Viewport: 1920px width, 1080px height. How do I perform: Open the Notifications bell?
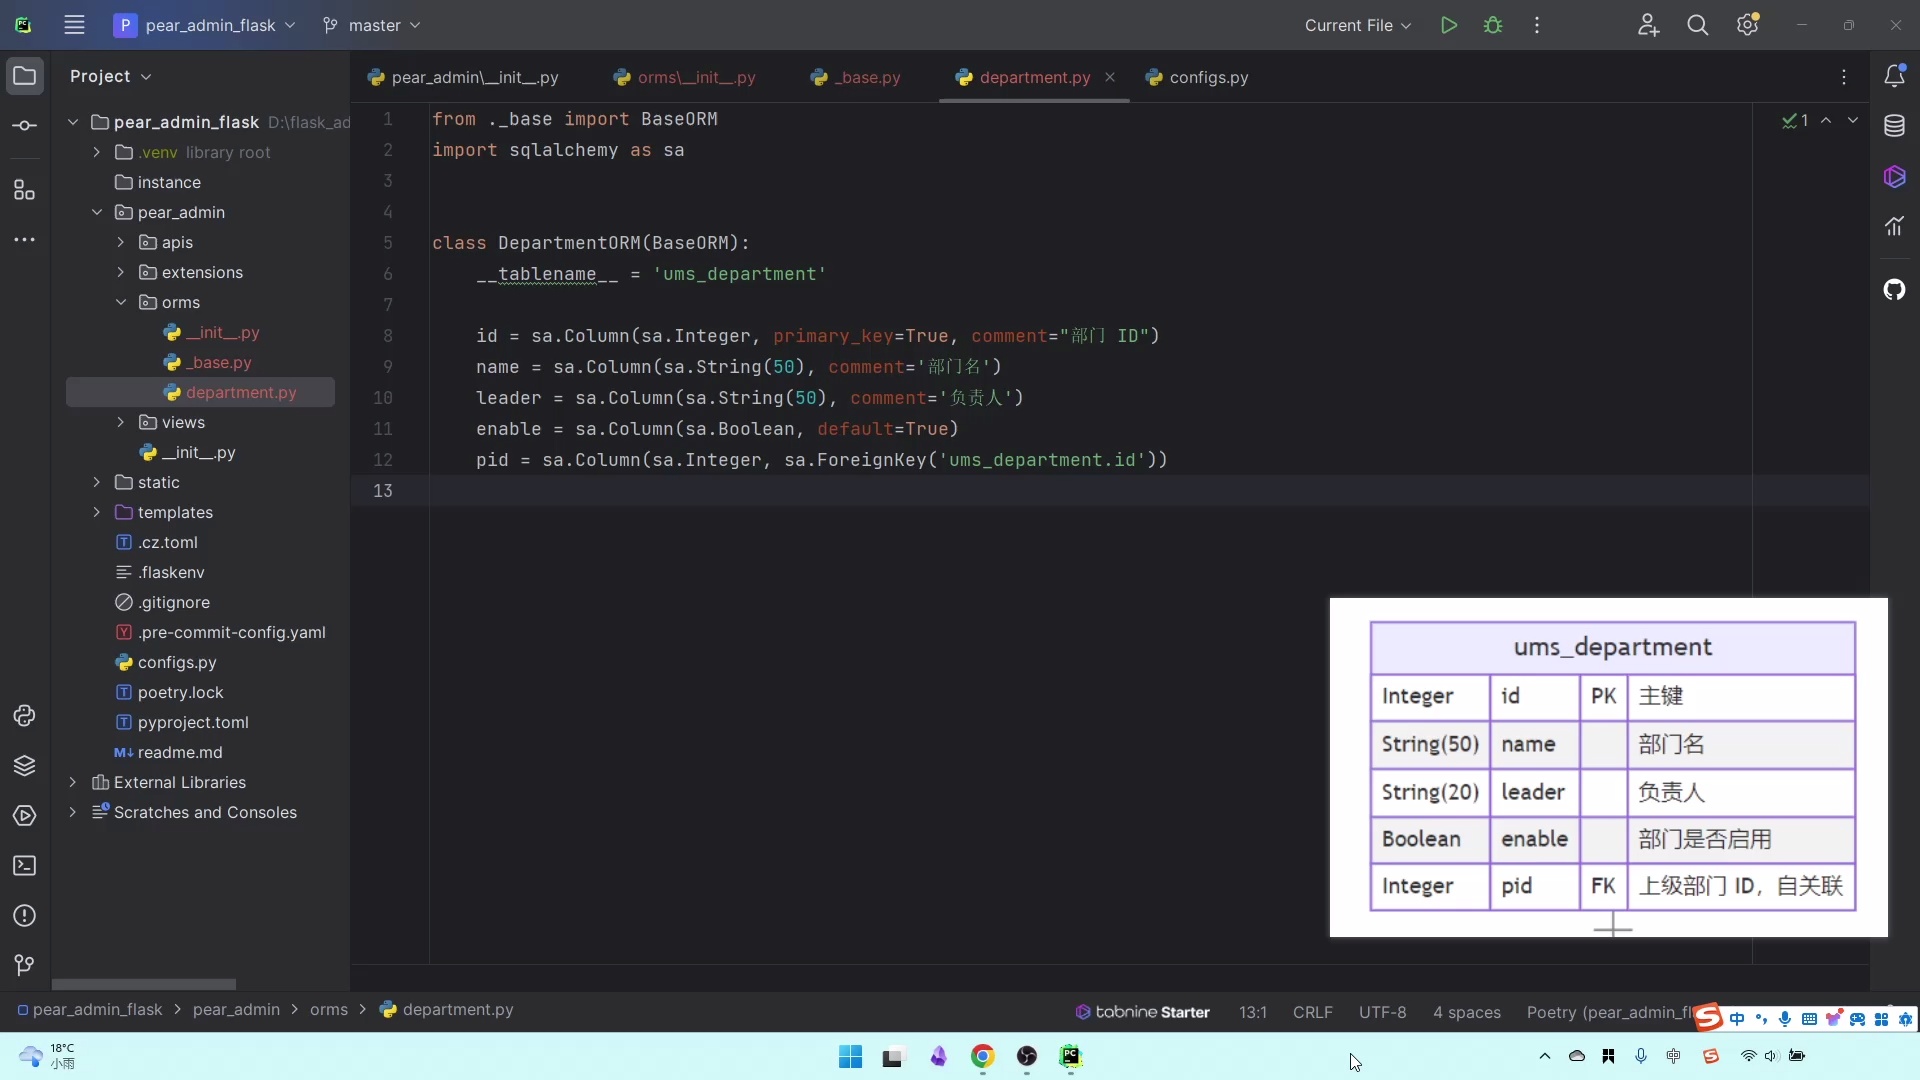(x=1894, y=76)
